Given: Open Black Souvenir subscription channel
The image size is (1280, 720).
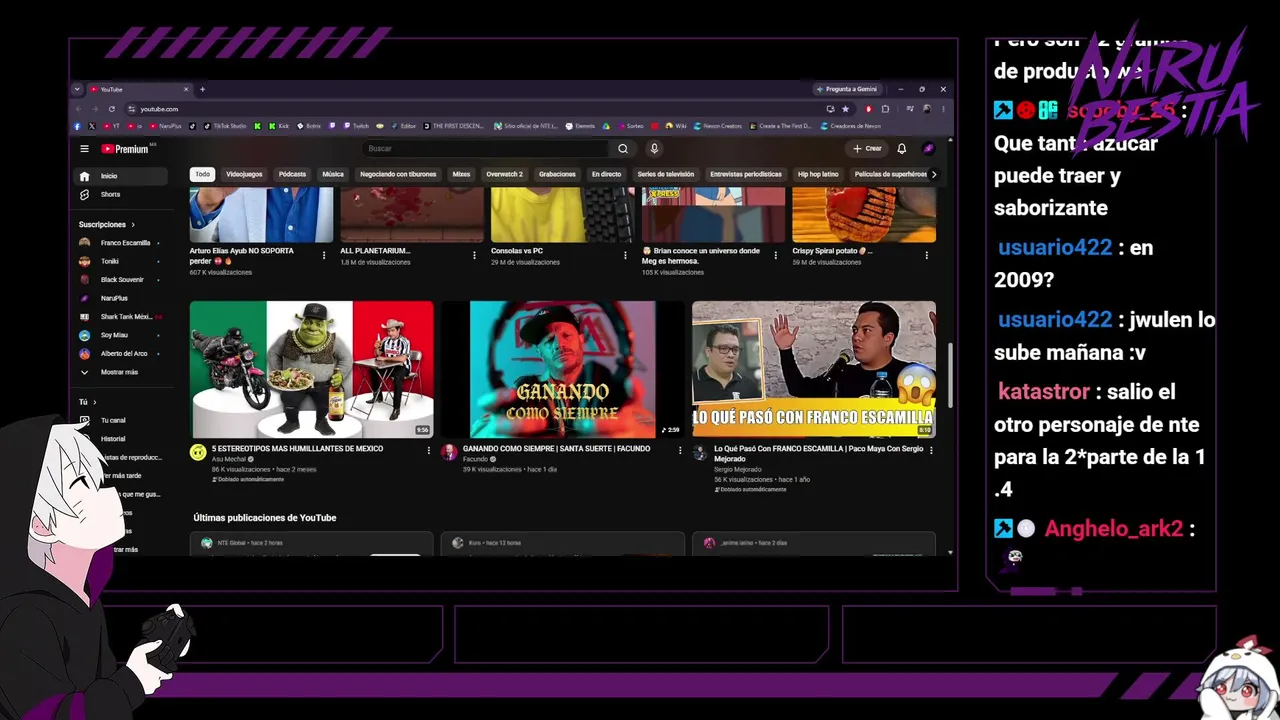Looking at the screenshot, I should pos(123,280).
